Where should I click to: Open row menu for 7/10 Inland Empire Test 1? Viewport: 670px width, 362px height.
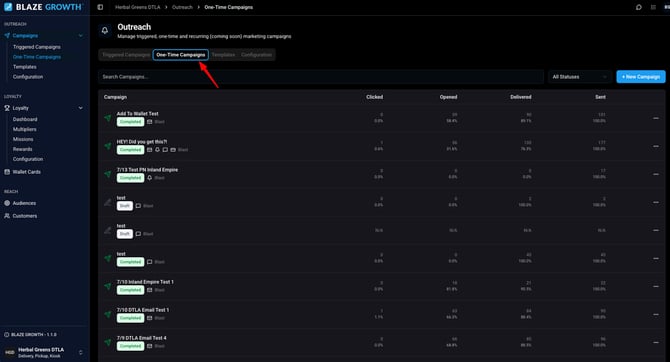click(656, 286)
